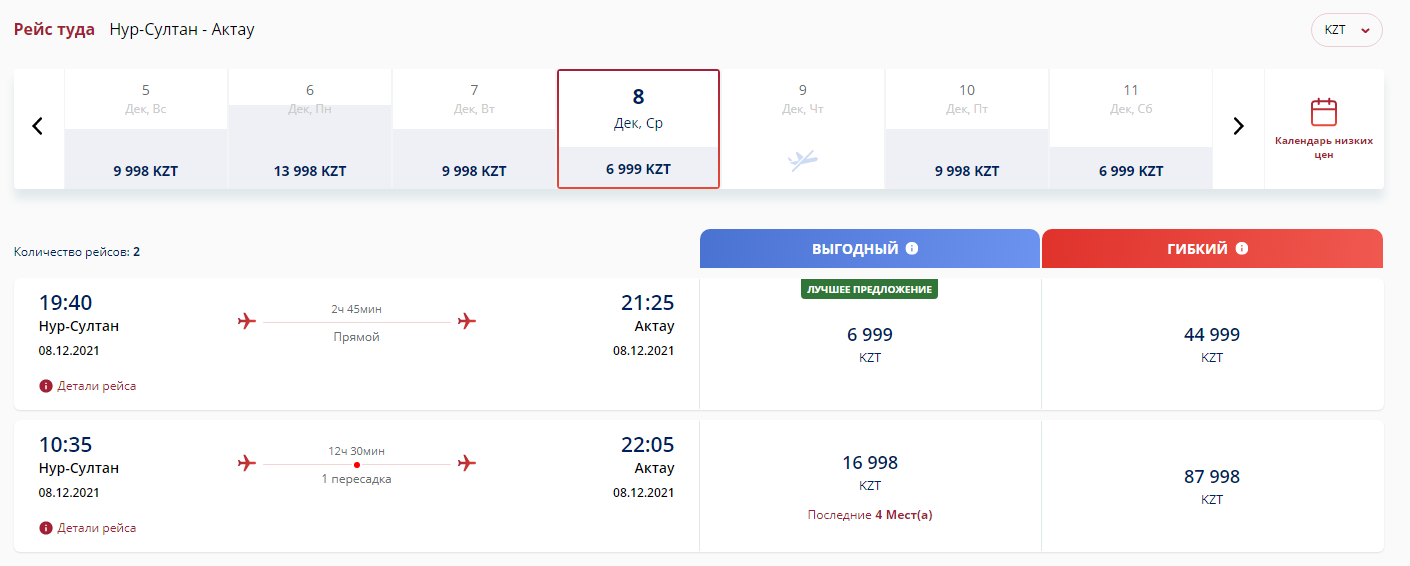Select the 5 Dec date tab
Viewport: 1410px width, 566px height.
pyautogui.click(x=146, y=128)
